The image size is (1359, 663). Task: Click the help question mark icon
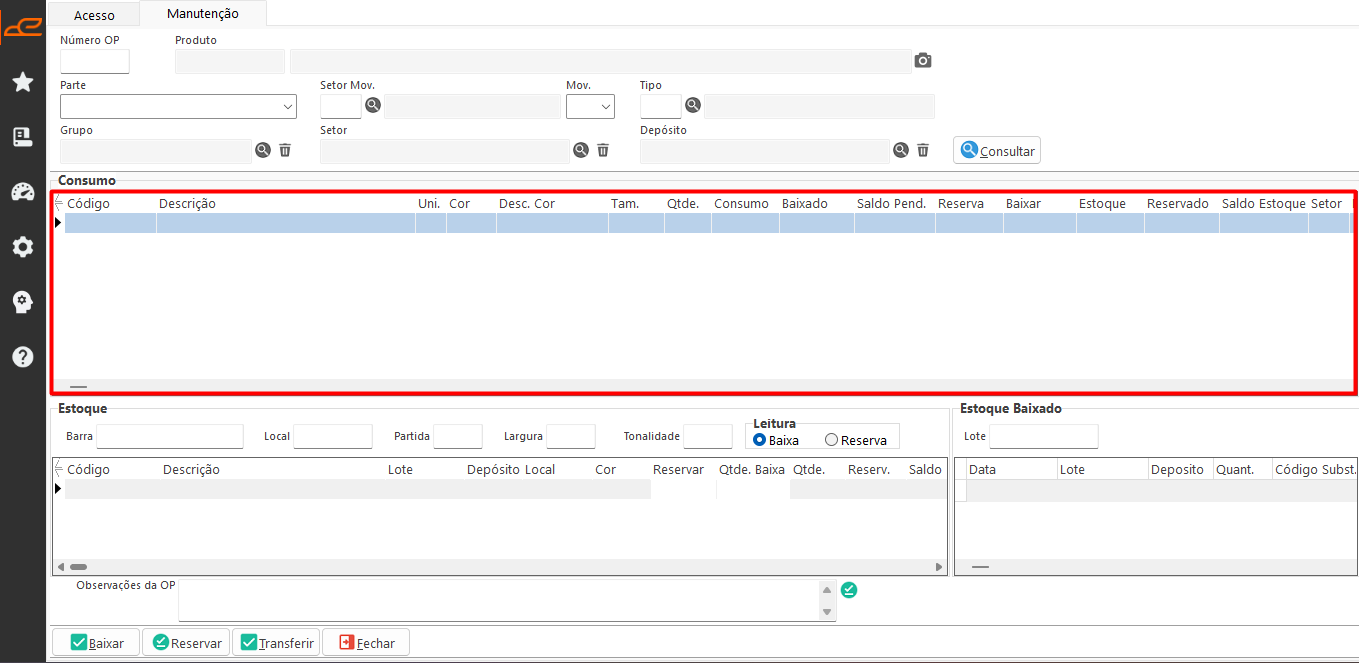(23, 357)
